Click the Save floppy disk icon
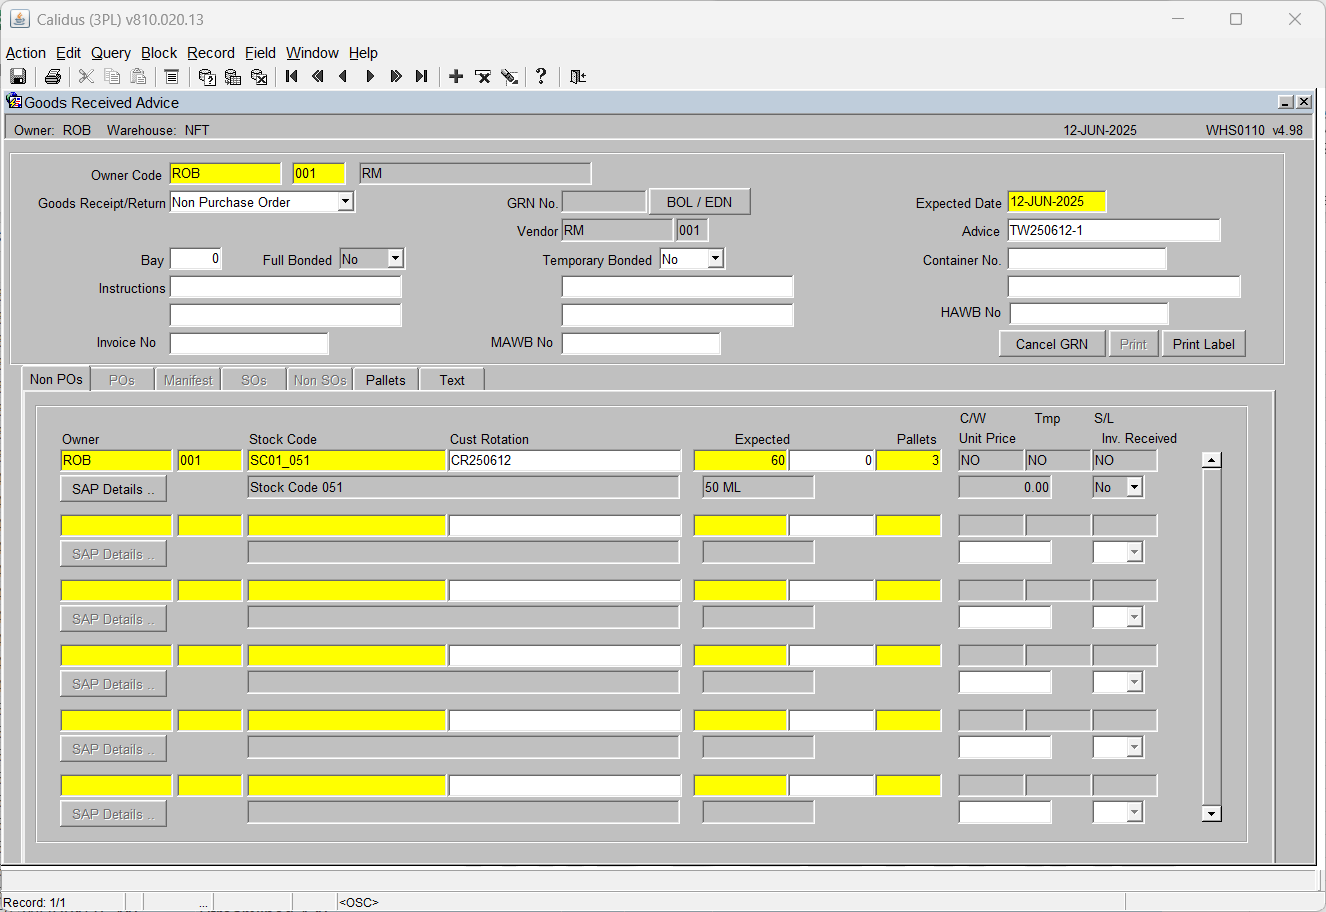 (x=18, y=77)
